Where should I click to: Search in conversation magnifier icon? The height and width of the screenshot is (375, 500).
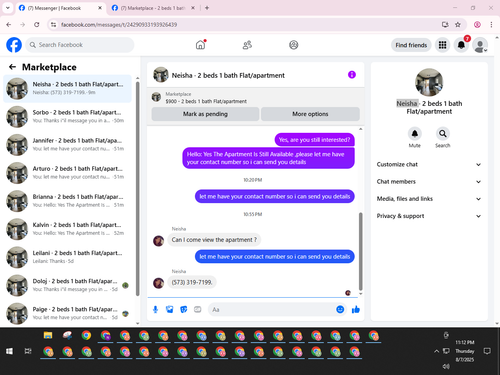click(442, 134)
